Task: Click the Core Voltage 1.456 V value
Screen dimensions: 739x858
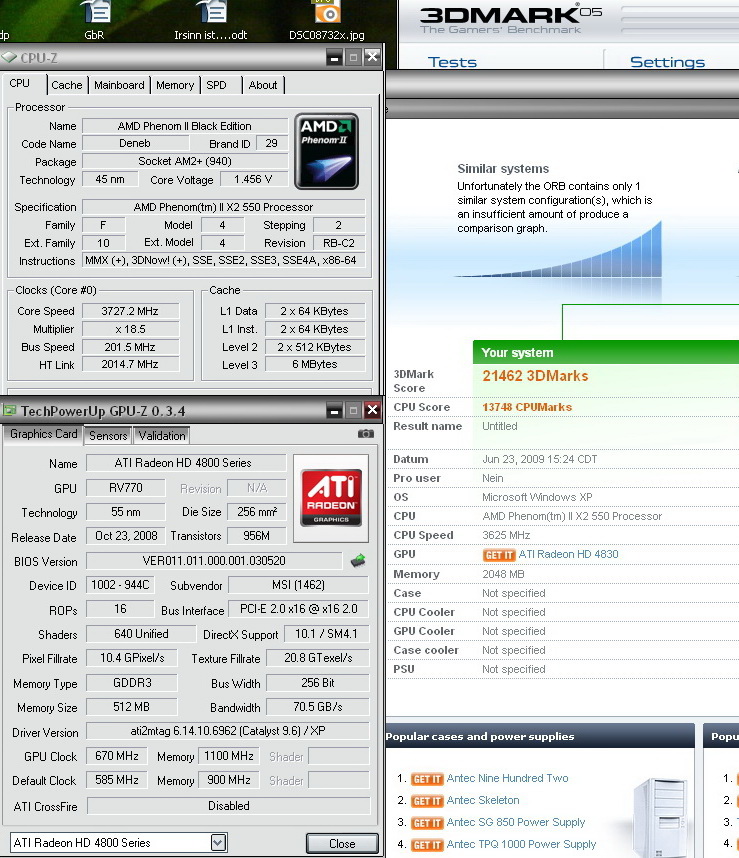Action: click(253, 179)
